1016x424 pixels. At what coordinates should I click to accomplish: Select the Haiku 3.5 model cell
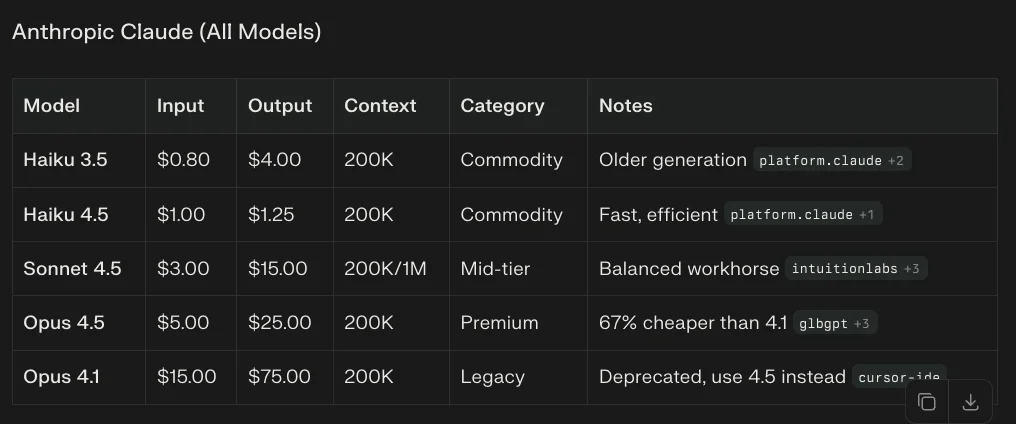[66, 160]
